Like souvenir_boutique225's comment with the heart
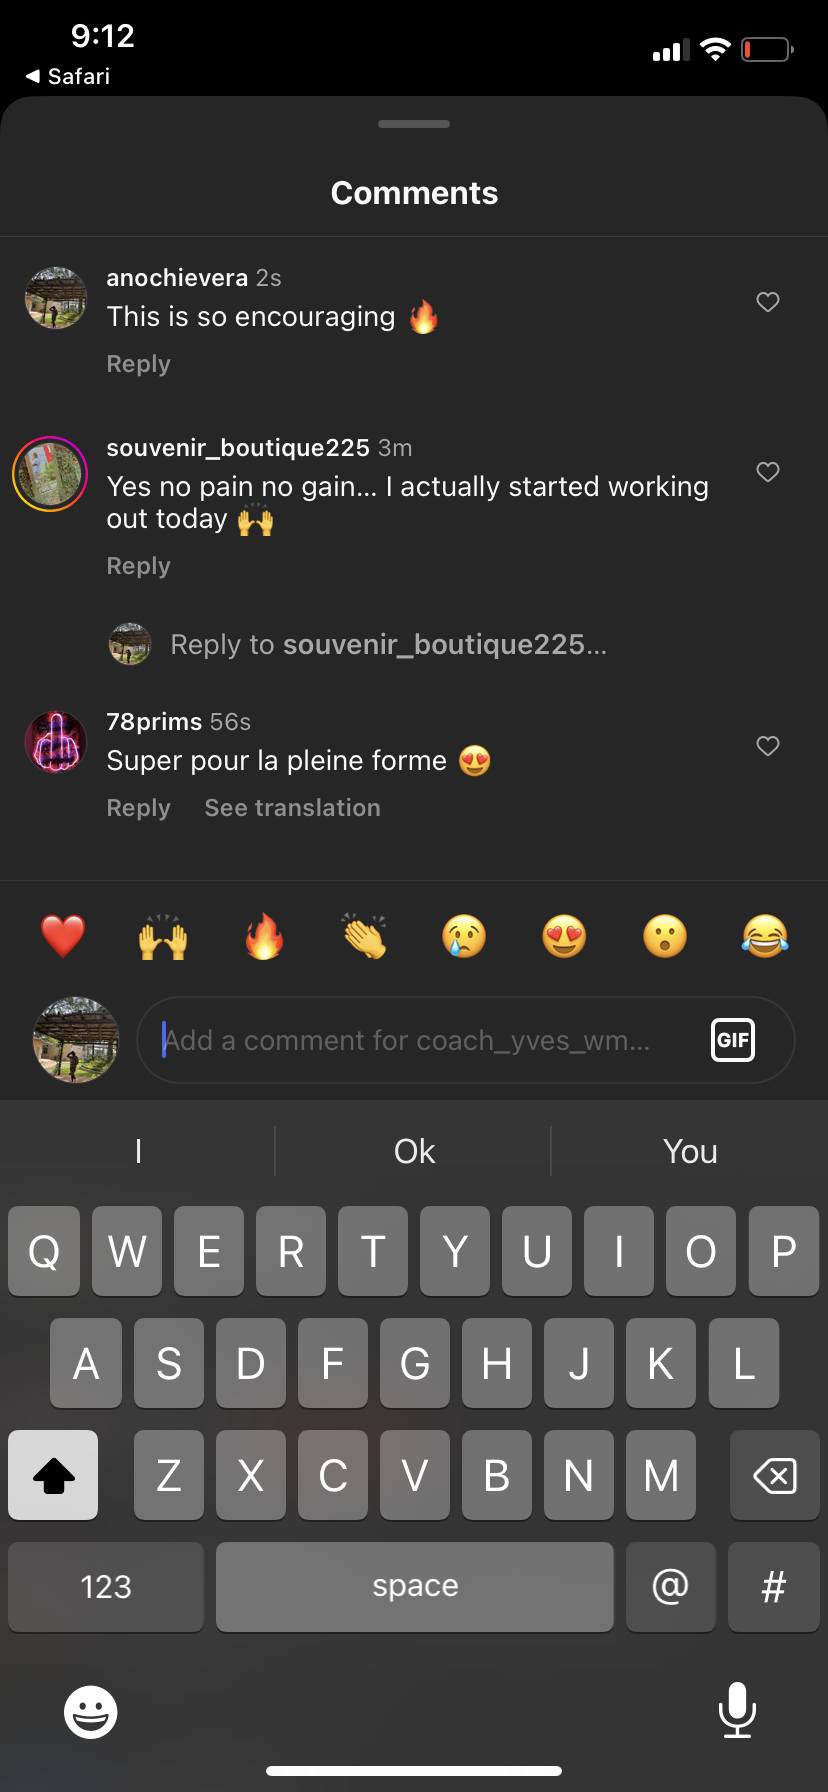 tap(767, 472)
